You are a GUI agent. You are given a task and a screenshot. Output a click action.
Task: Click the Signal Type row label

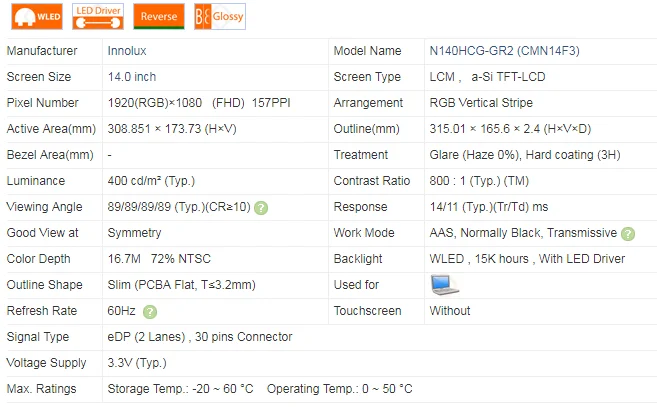(38, 337)
